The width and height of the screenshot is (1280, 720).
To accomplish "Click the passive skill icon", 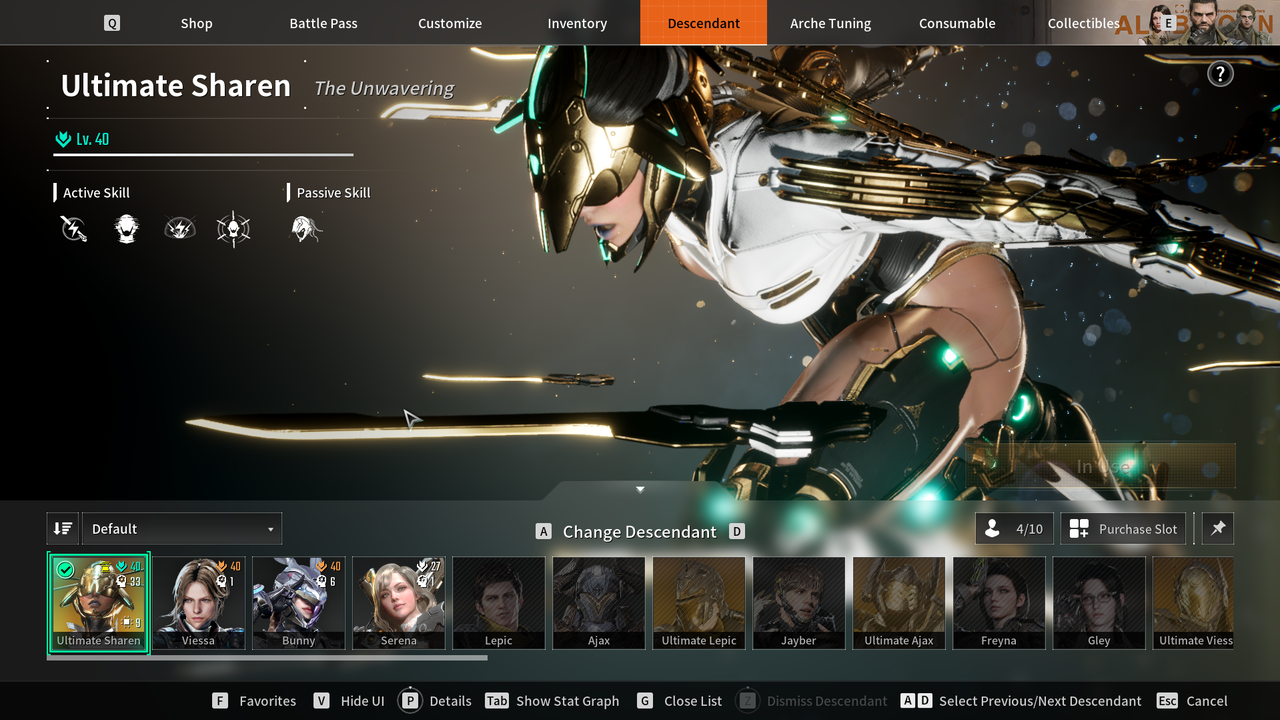I will coord(306,229).
